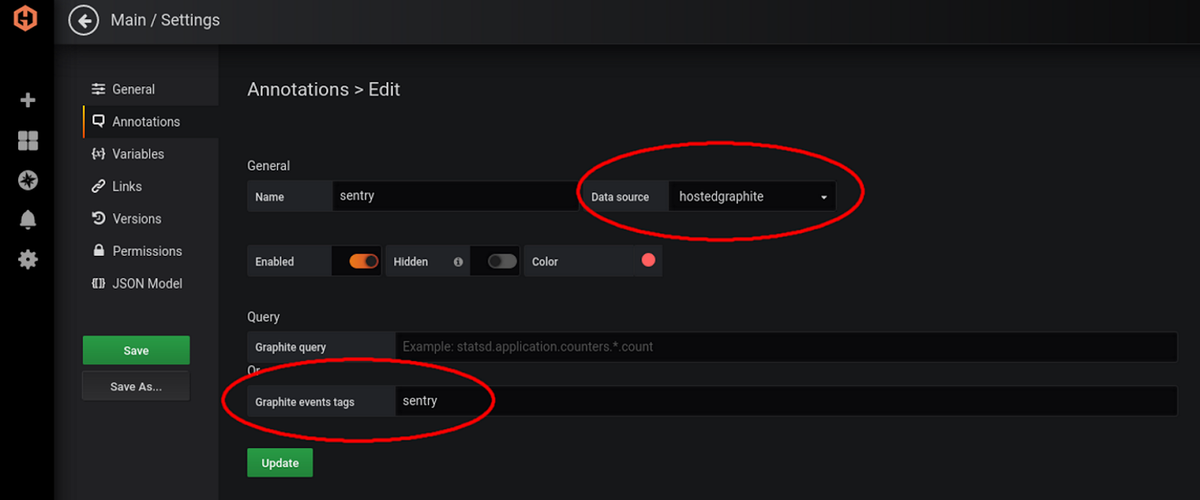This screenshot has width=1200, height=500.
Task: Click the Hidden info tooltip icon
Action: pos(458,262)
